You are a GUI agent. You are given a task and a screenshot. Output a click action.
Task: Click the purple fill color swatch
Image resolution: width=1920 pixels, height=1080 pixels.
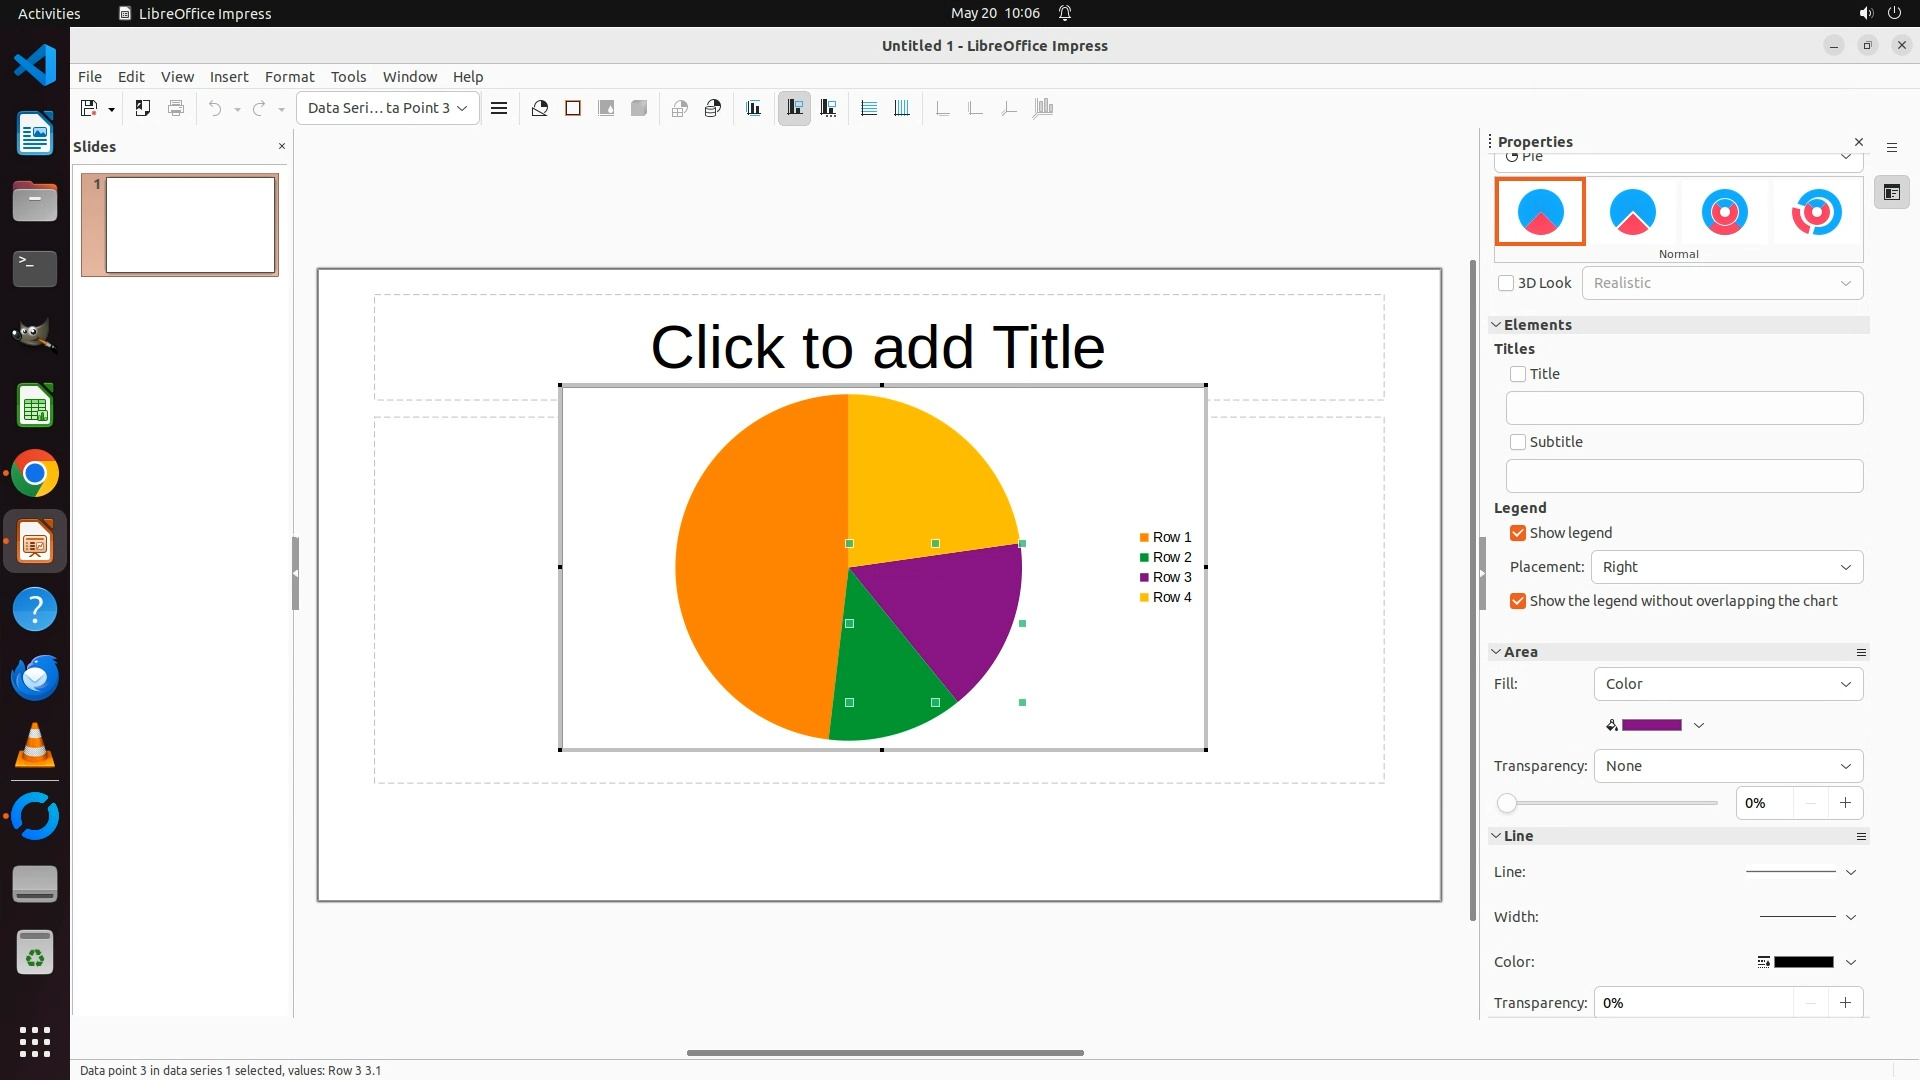(x=1651, y=725)
